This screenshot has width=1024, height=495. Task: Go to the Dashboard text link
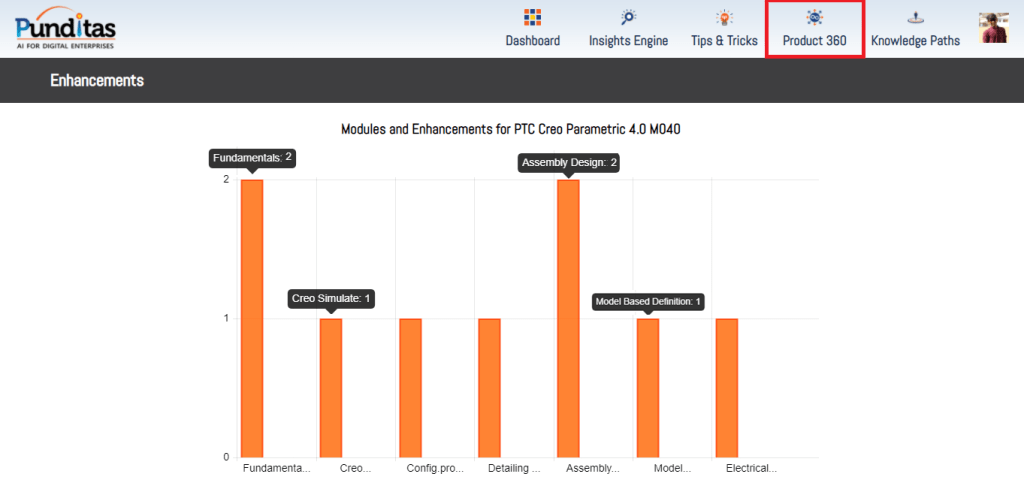tap(532, 41)
